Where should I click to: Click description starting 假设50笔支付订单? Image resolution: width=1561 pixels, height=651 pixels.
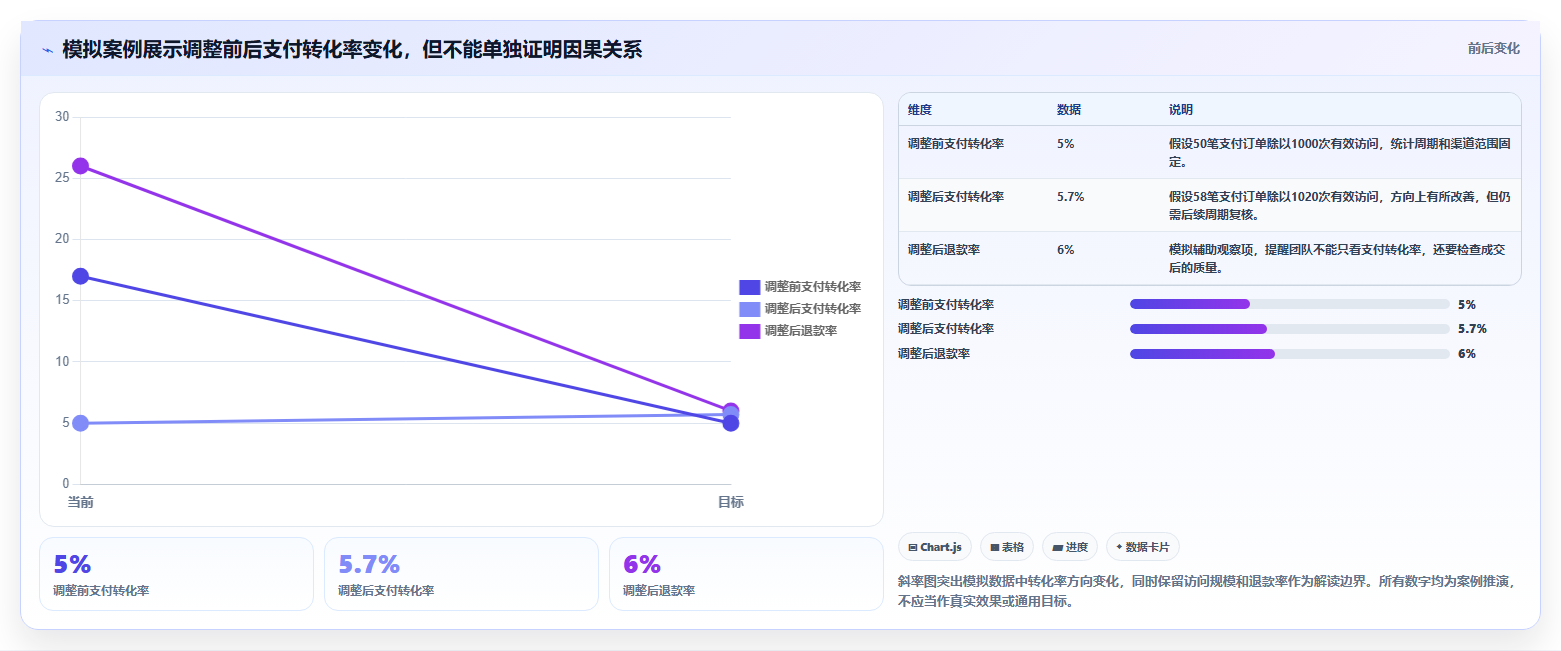pyautogui.click(x=1339, y=152)
